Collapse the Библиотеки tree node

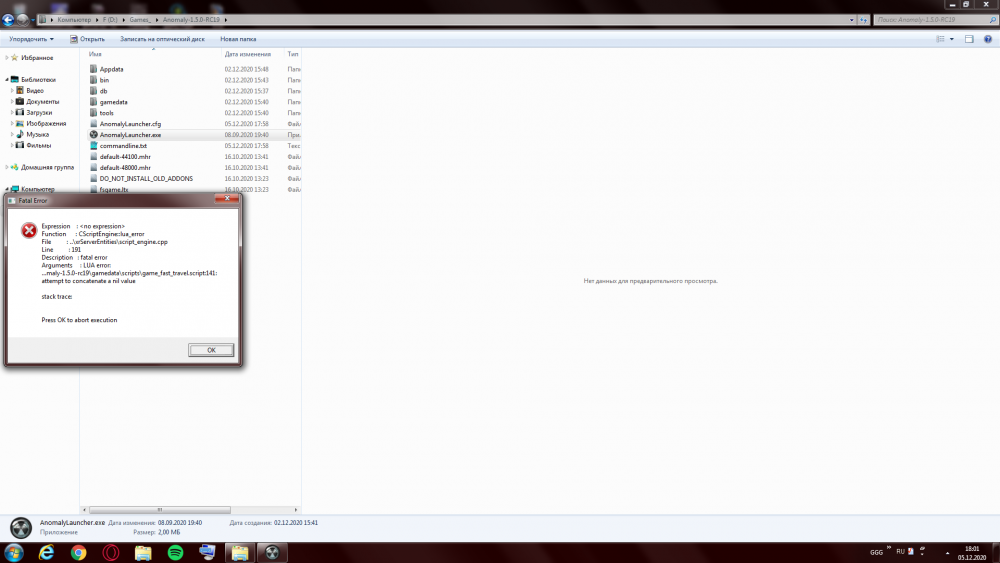pyautogui.click(x=7, y=80)
